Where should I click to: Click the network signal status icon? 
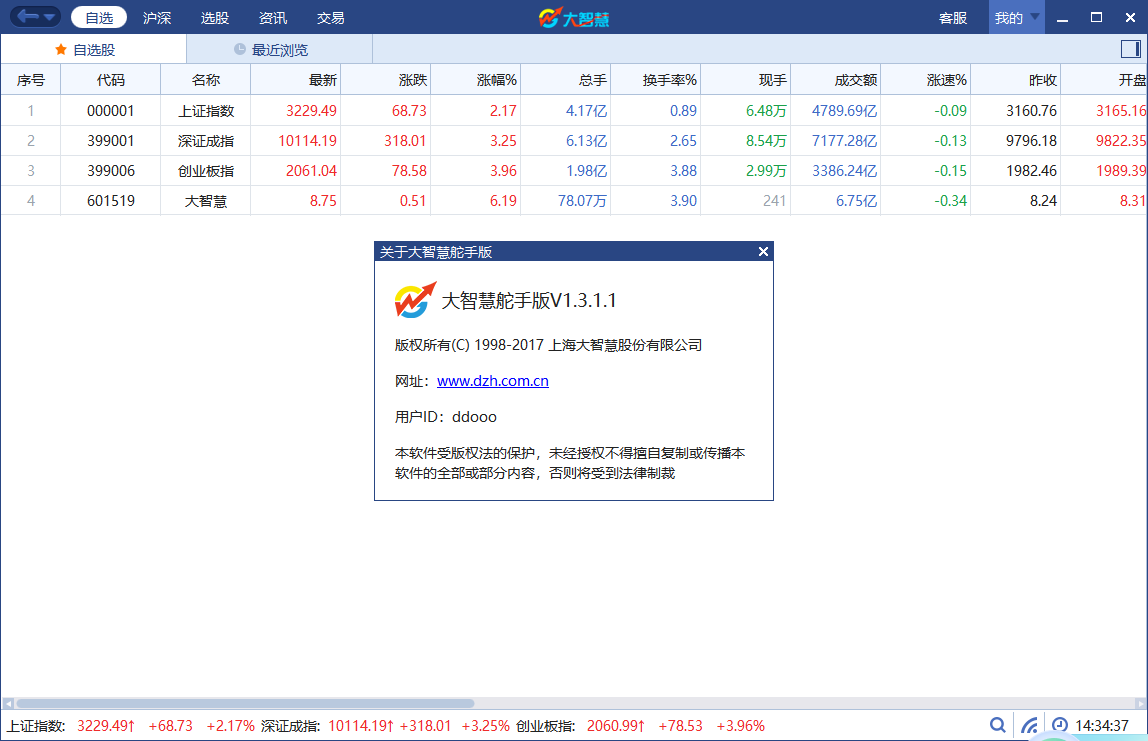click(x=1029, y=726)
